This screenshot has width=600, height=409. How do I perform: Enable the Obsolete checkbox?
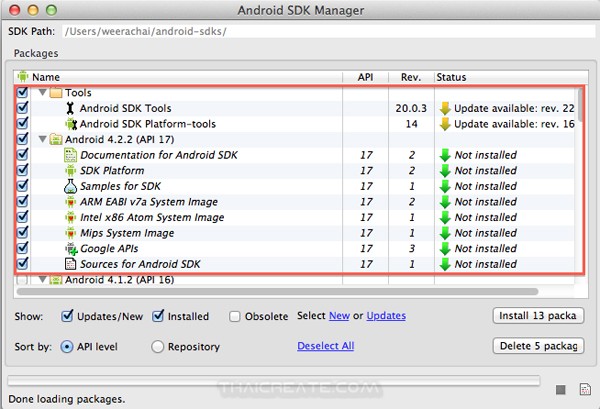(235, 316)
